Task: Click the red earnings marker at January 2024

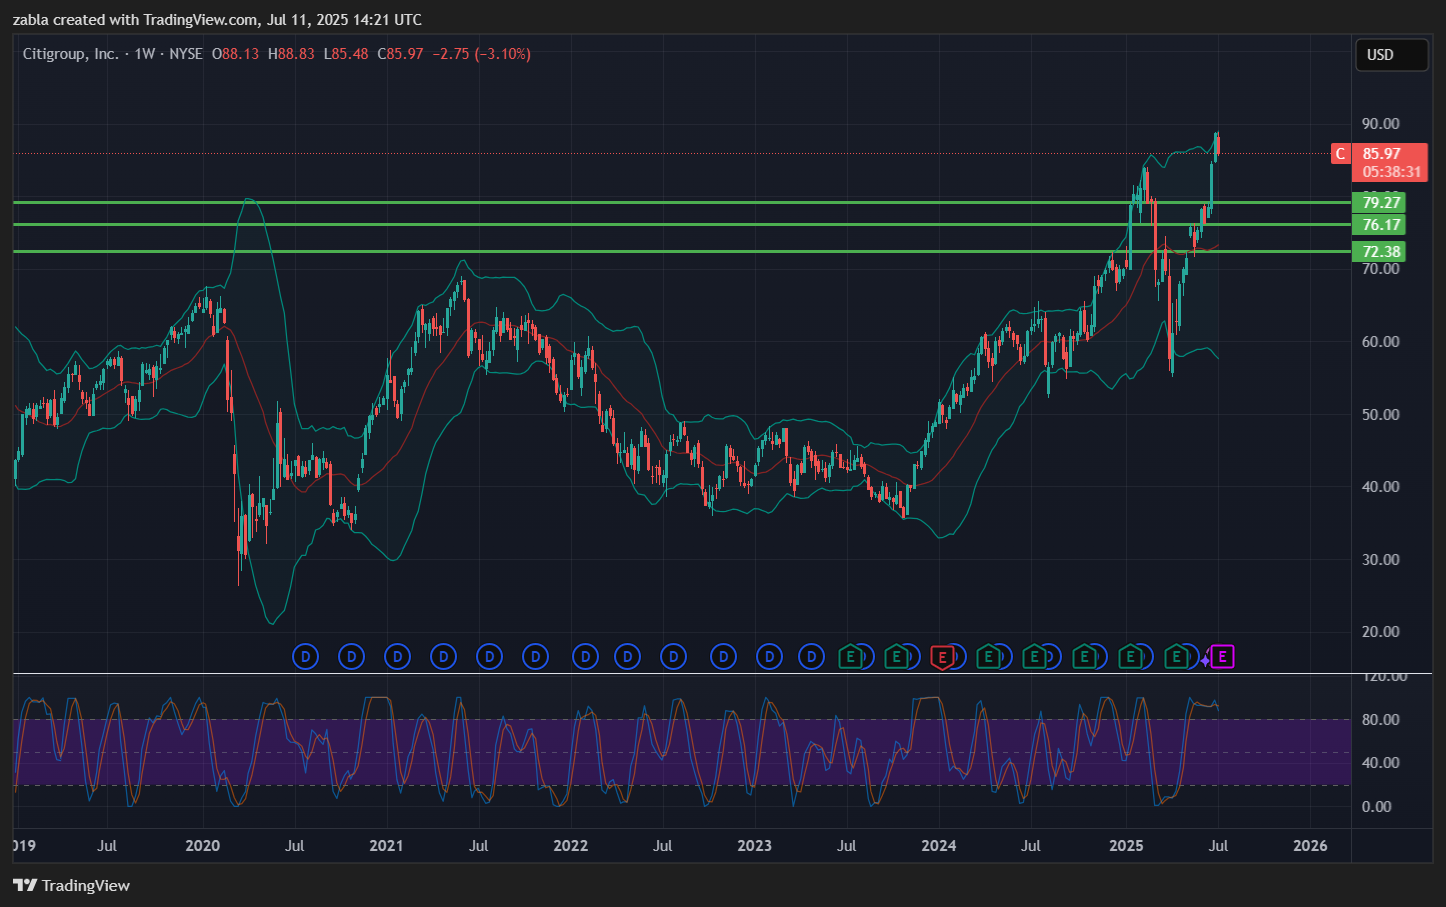Action: coord(941,657)
